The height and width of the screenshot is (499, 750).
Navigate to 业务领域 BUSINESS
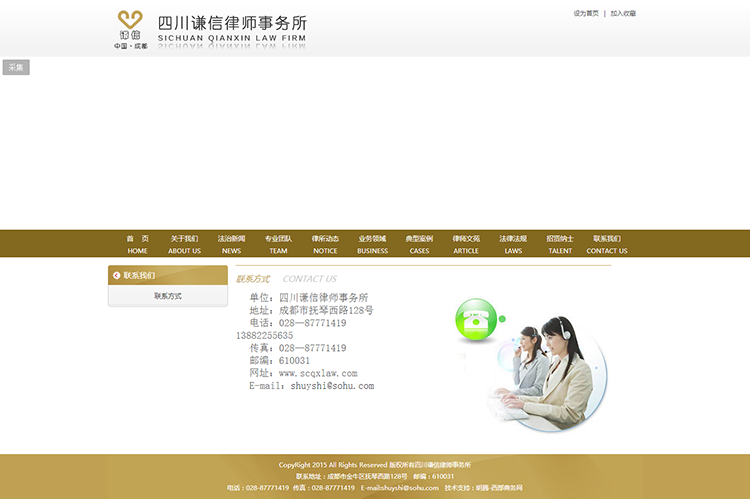(372, 244)
